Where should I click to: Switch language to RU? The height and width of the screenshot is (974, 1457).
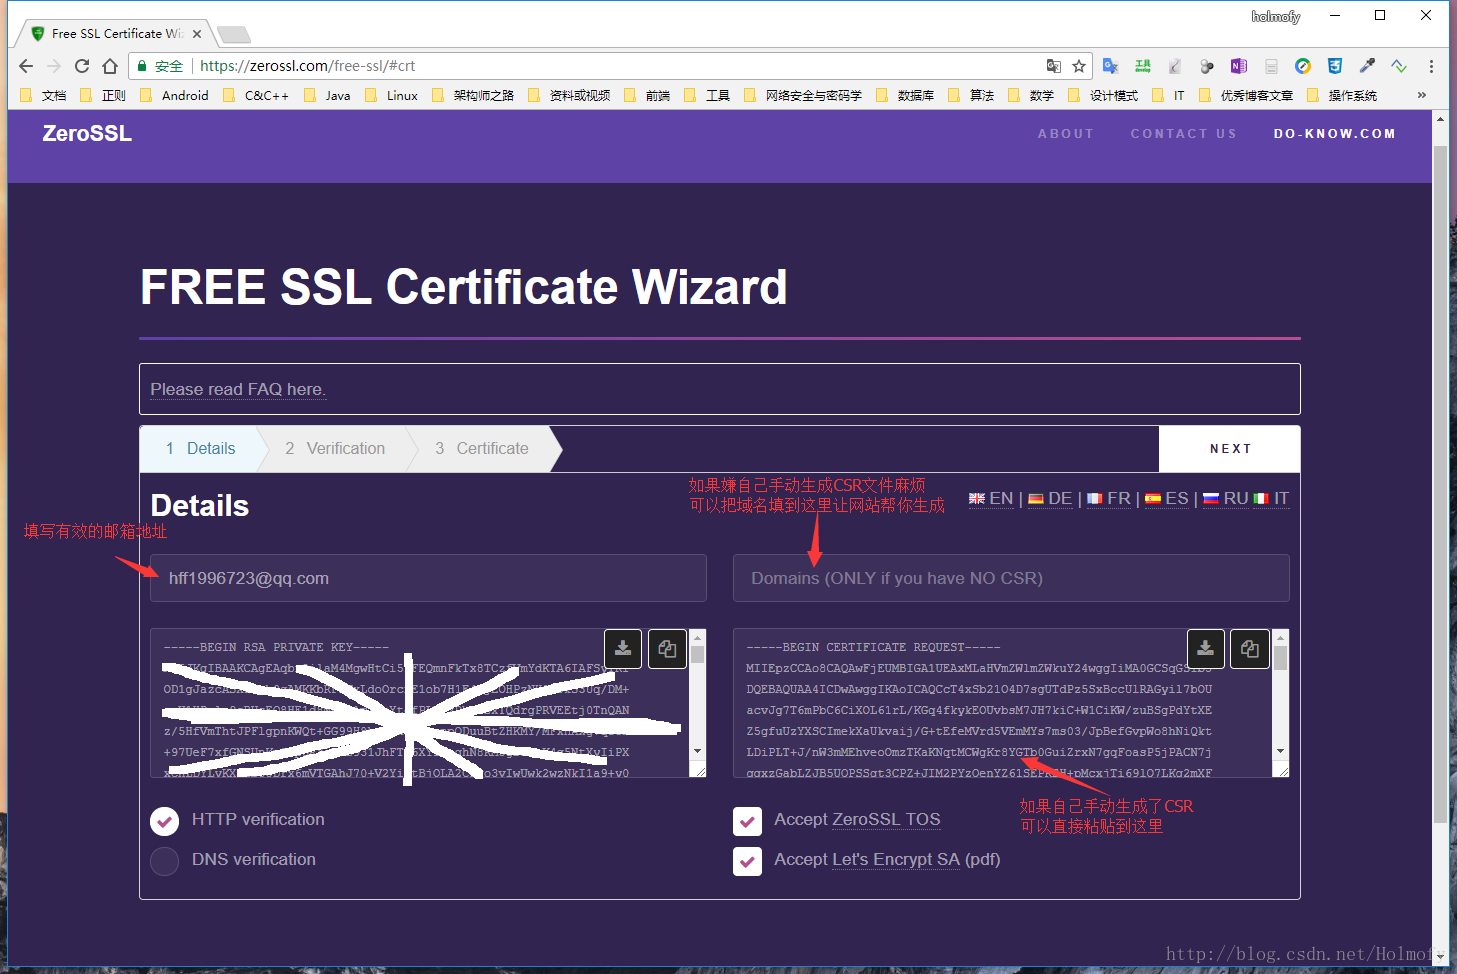click(x=1226, y=498)
